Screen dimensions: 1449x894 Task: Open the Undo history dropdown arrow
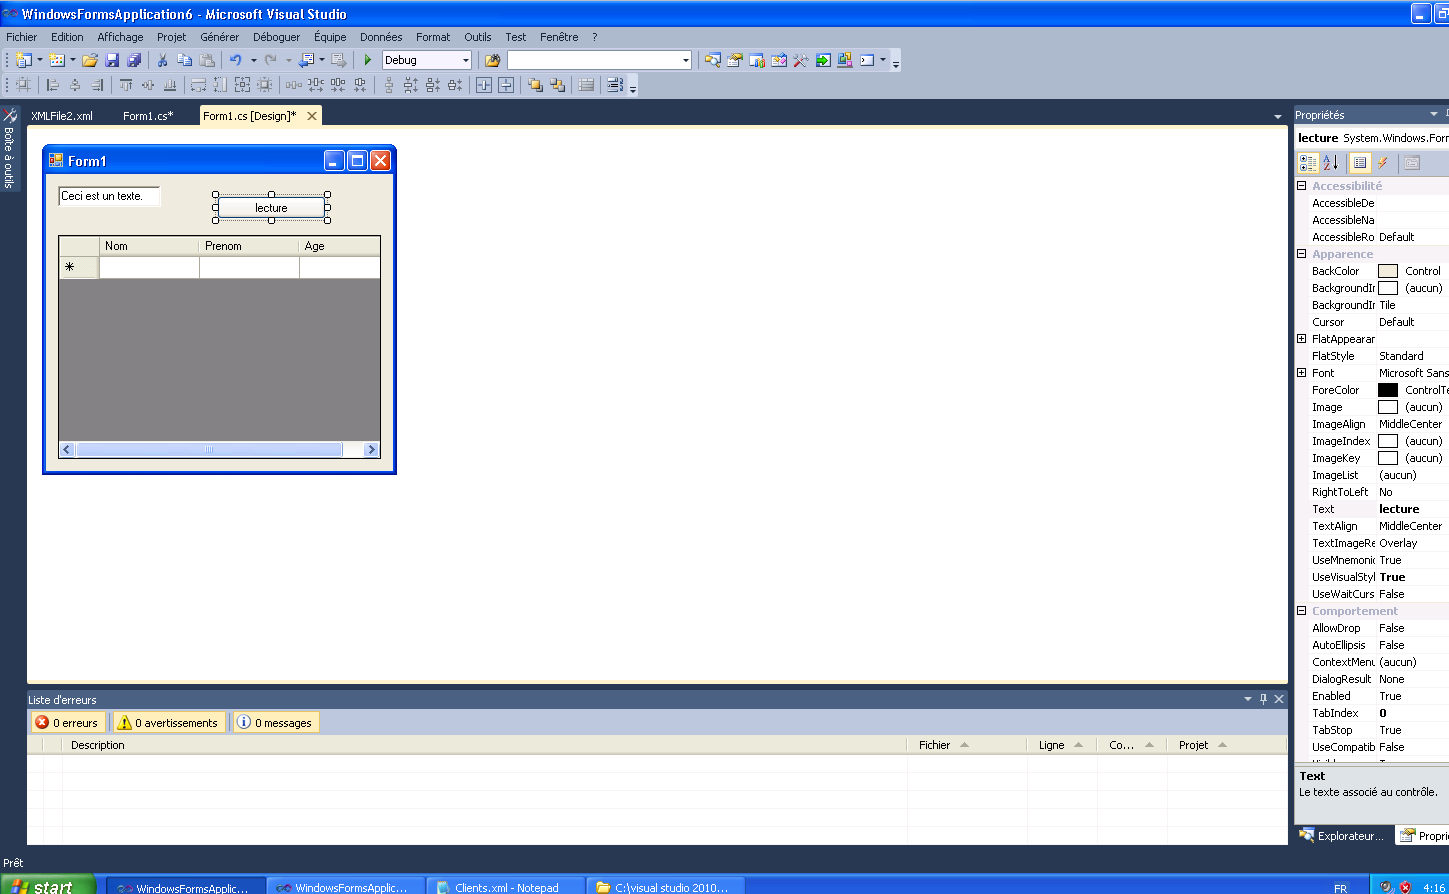253,60
